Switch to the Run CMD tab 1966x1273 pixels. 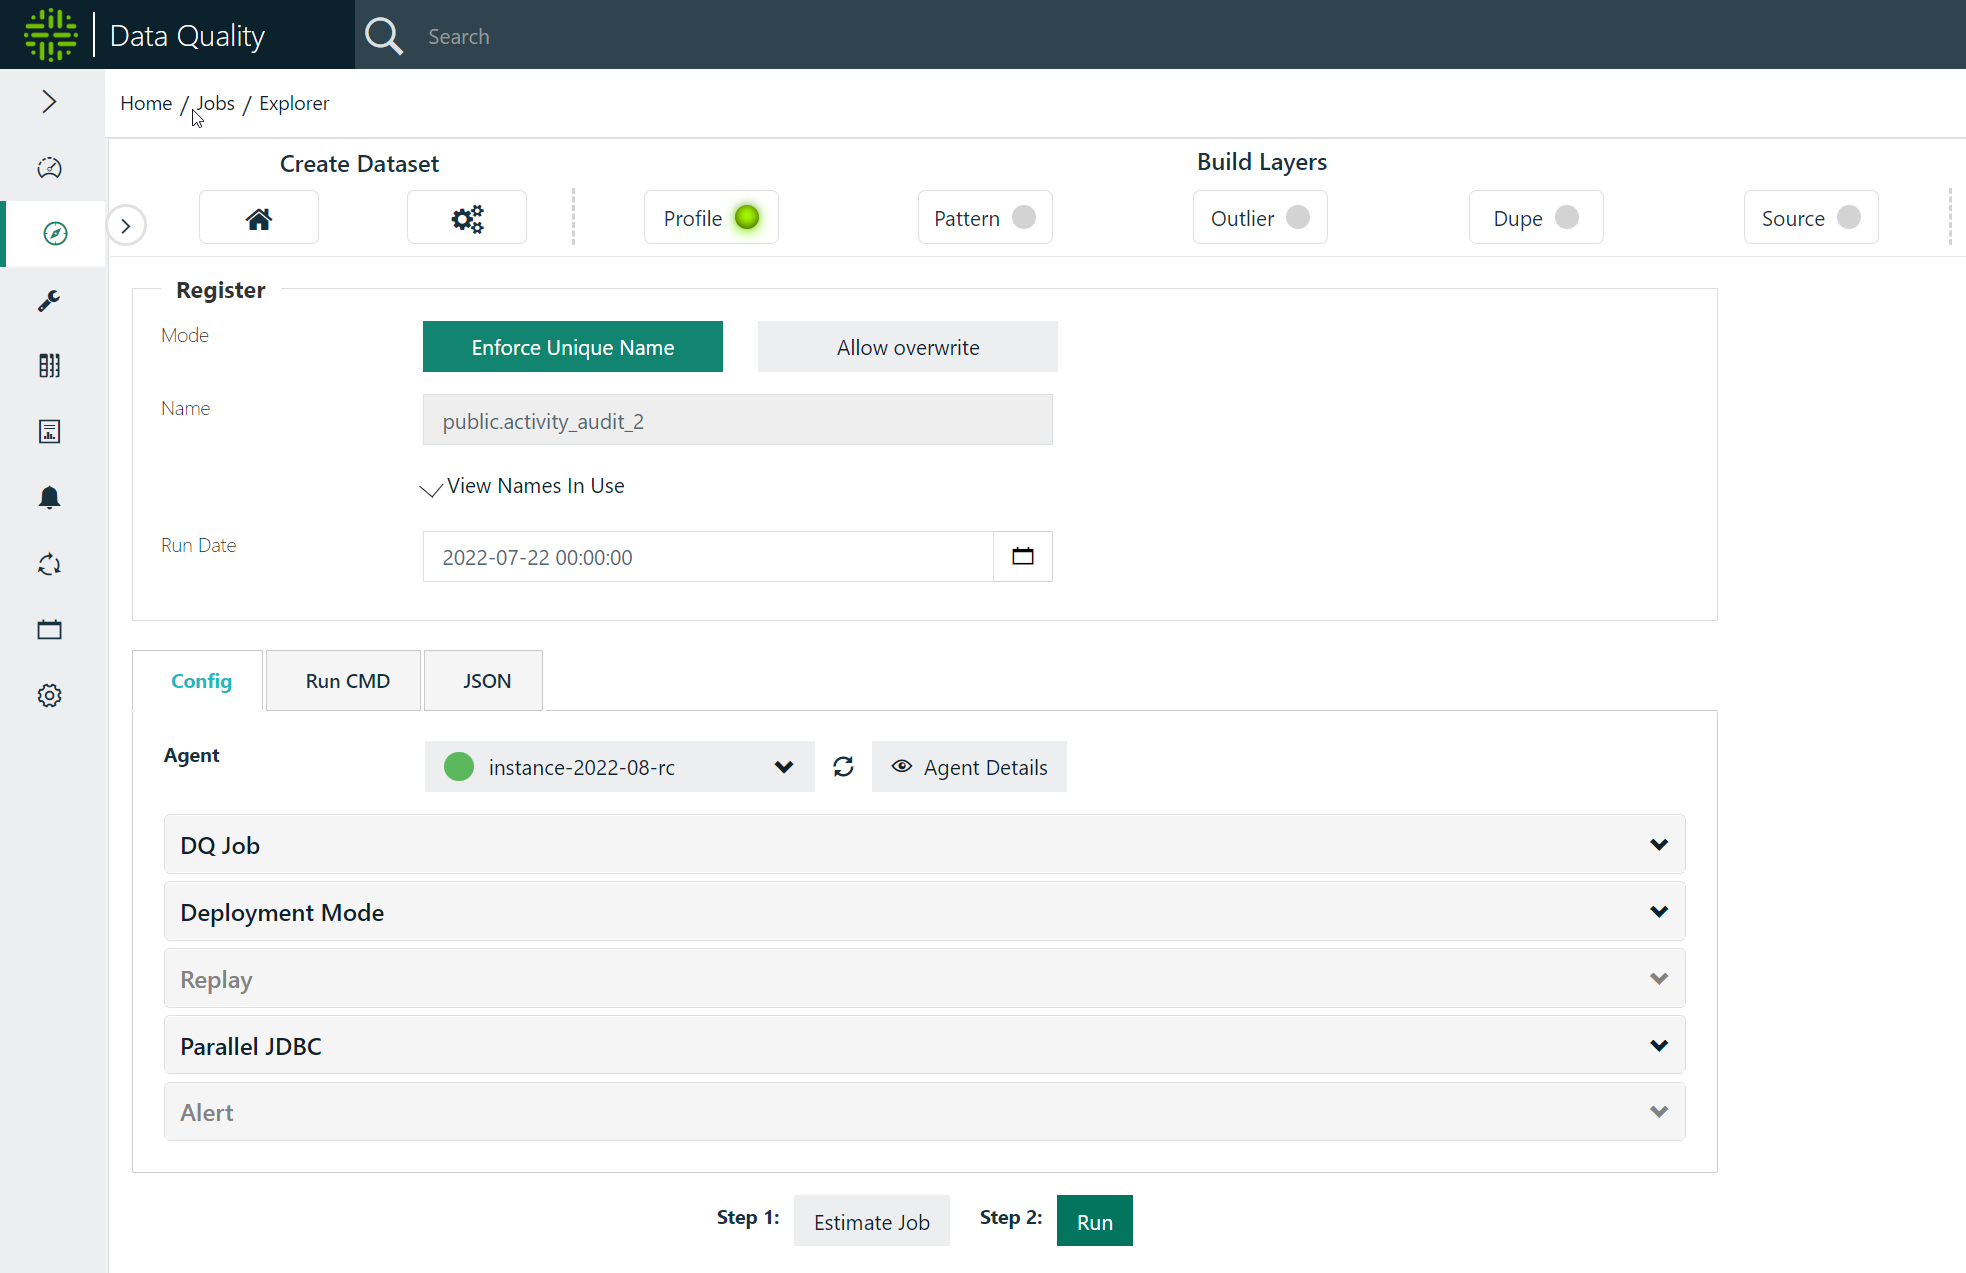click(x=347, y=681)
